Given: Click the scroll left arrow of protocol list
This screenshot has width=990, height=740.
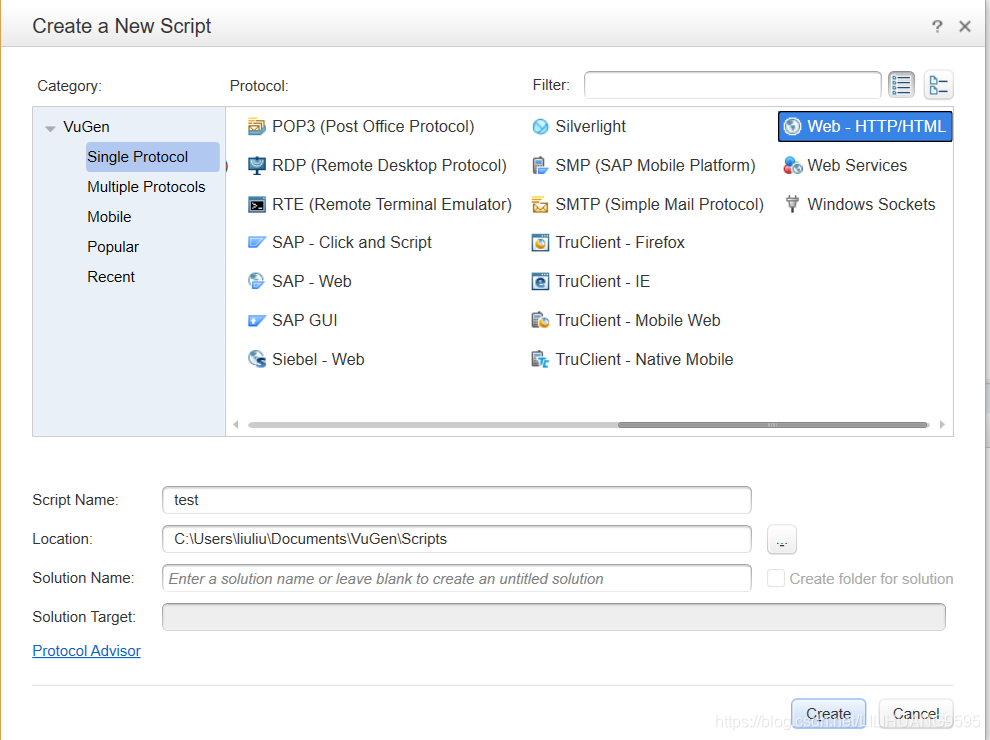Looking at the screenshot, I should (x=236, y=425).
